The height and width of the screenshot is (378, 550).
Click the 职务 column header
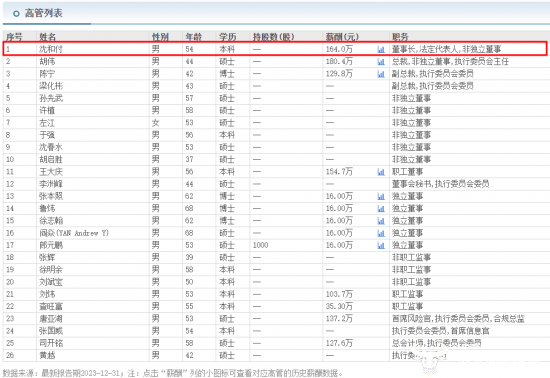click(400, 37)
